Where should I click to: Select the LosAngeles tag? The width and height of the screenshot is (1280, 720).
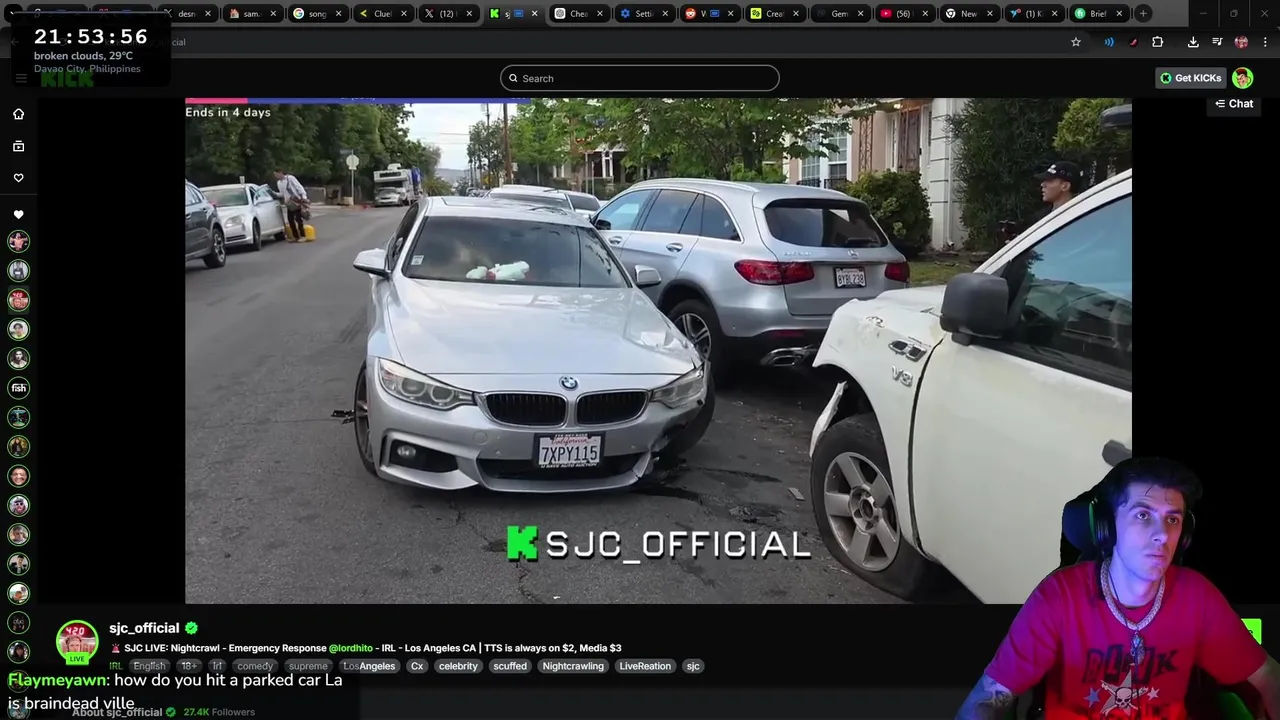(x=369, y=666)
